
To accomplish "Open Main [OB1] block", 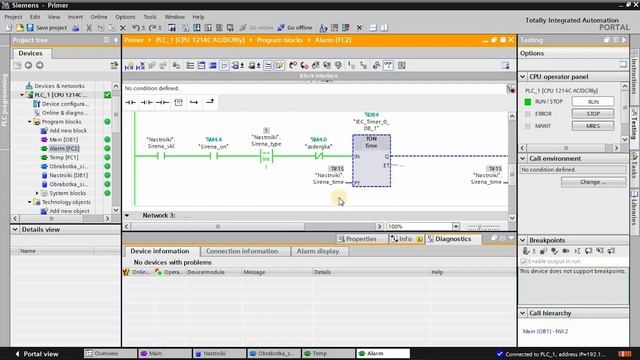I will pos(63,140).
